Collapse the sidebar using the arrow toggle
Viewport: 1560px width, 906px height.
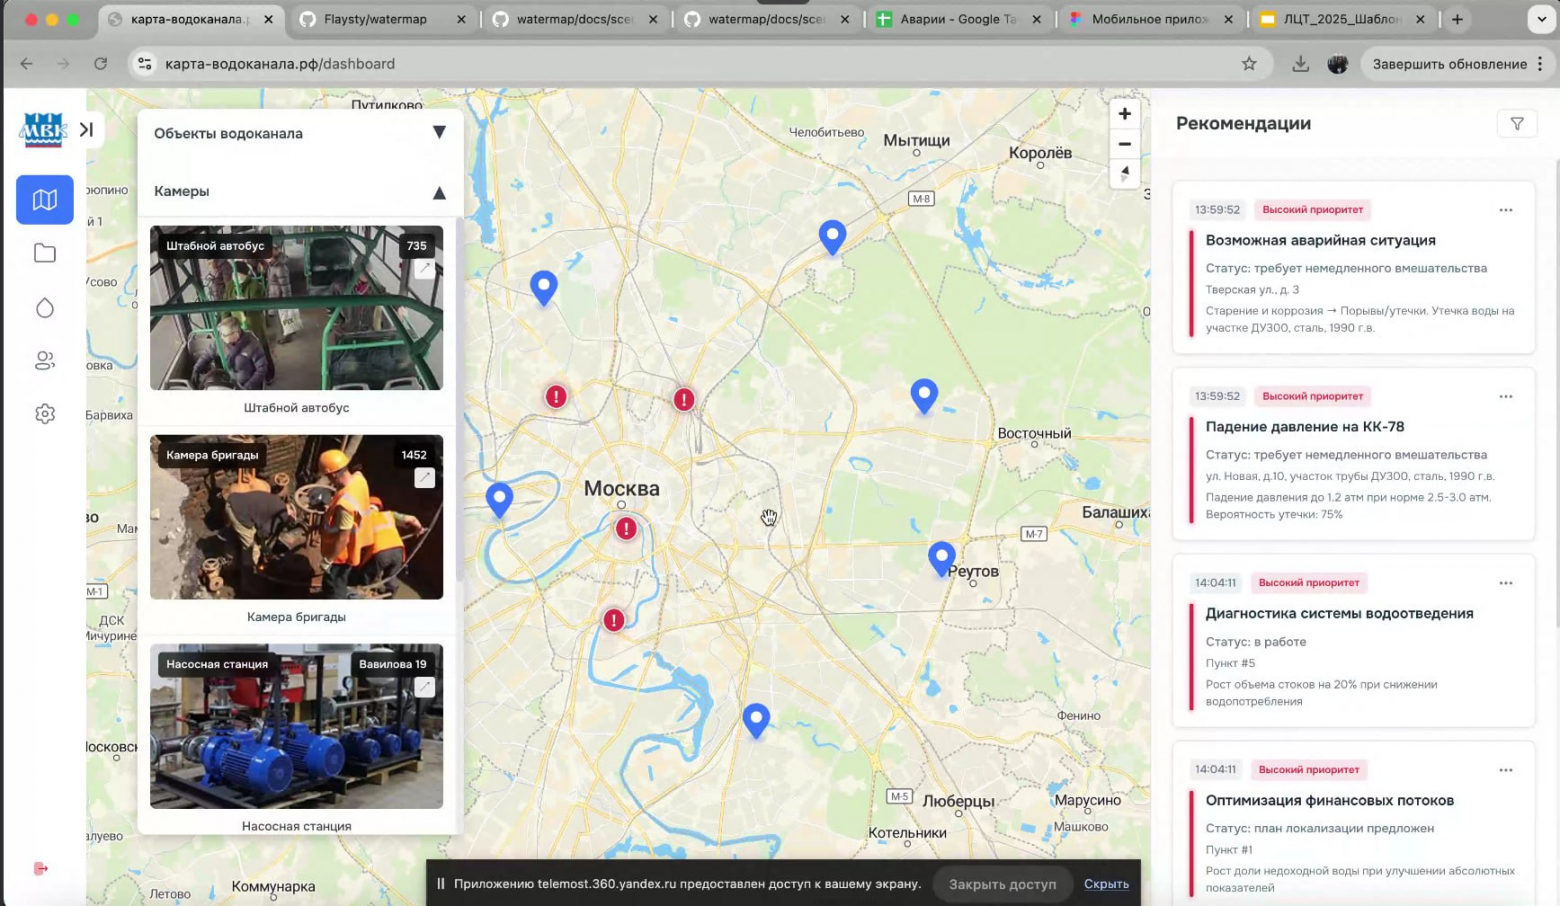[x=86, y=128]
